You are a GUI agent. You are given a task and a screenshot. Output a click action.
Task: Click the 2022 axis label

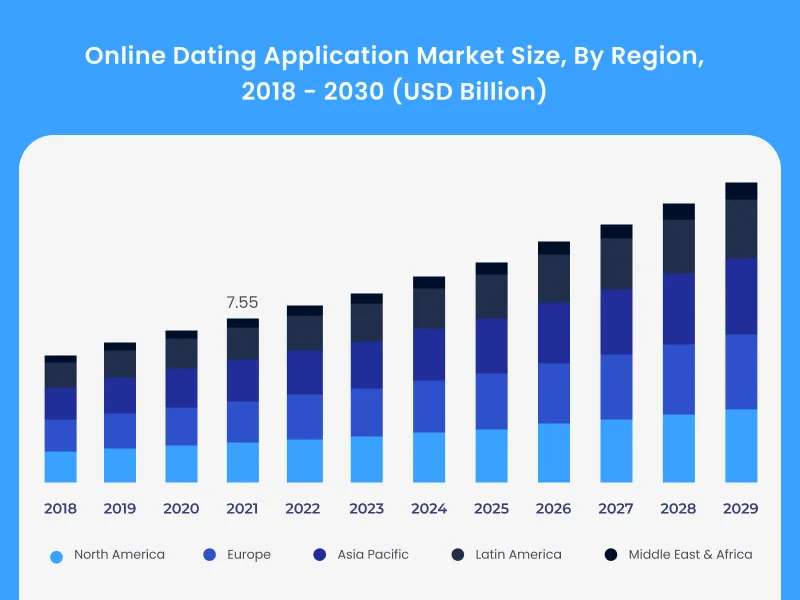(303, 509)
